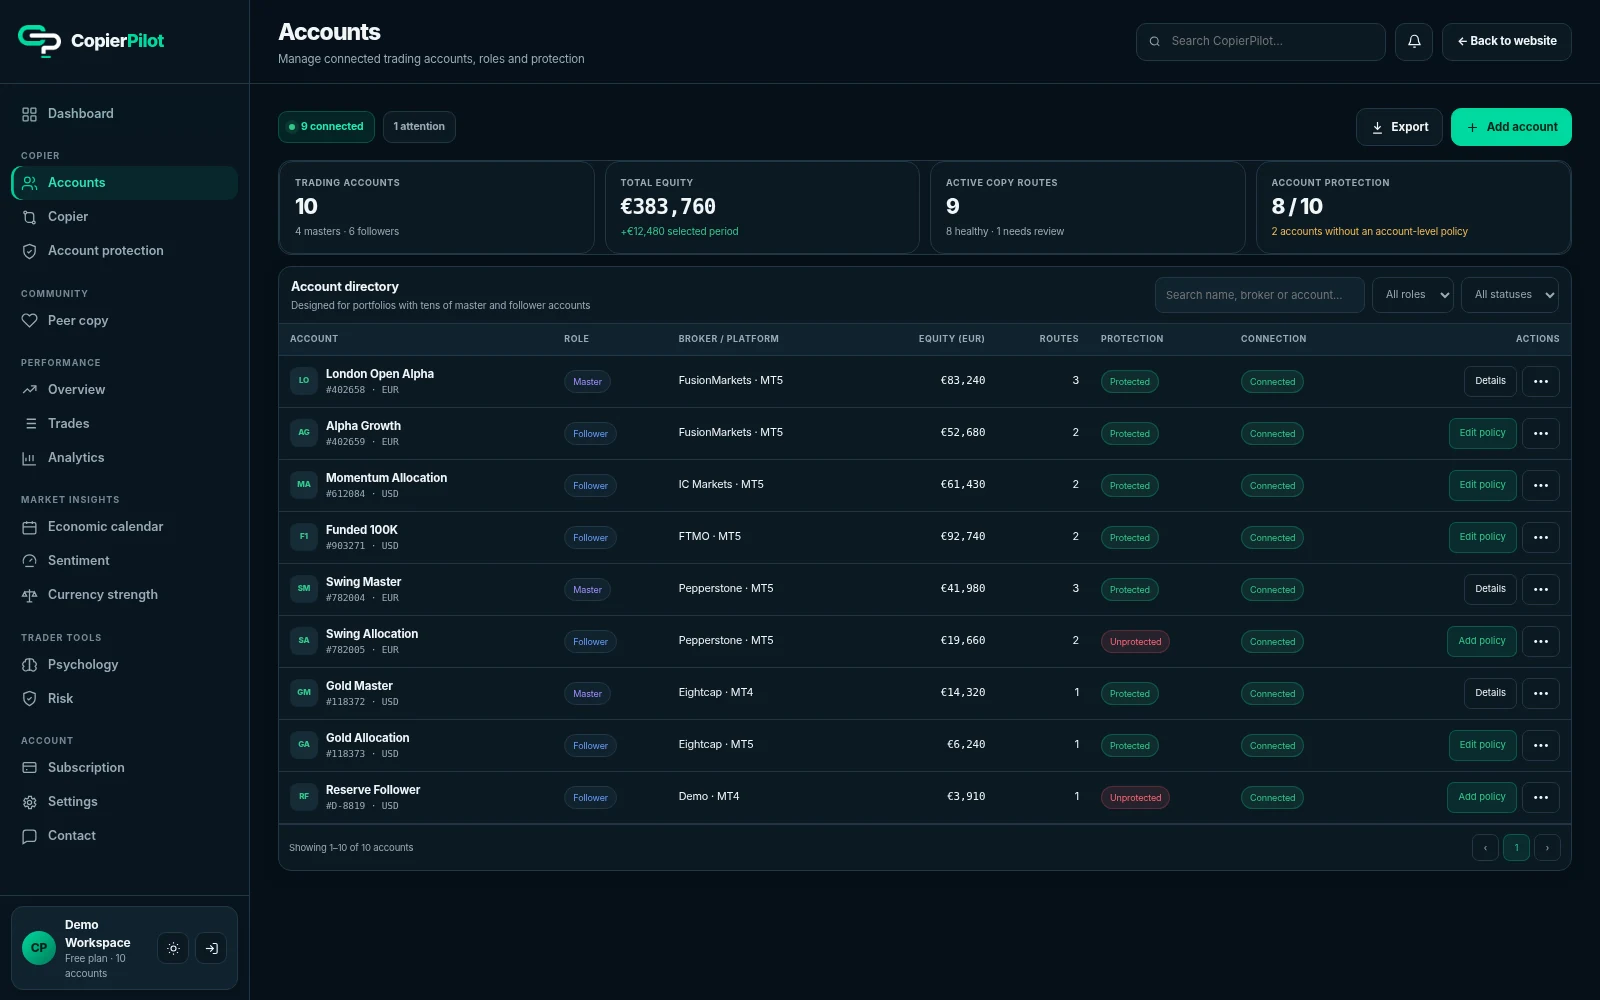Click the Account Protection 8/10 card
1600x1000 pixels.
tap(1413, 208)
